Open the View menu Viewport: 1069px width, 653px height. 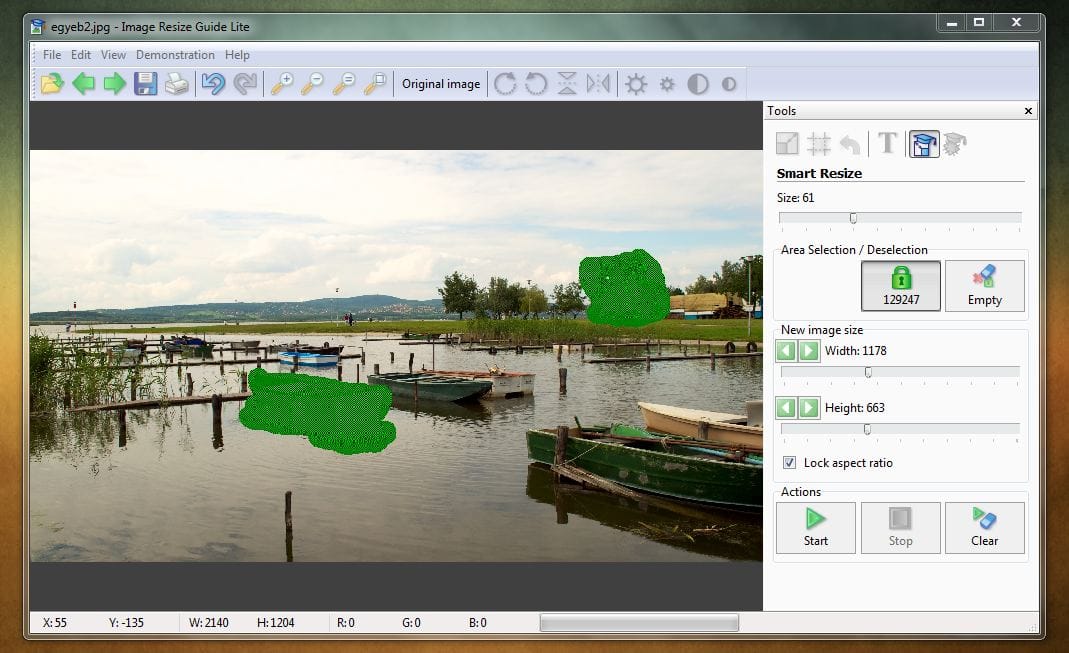(x=113, y=55)
